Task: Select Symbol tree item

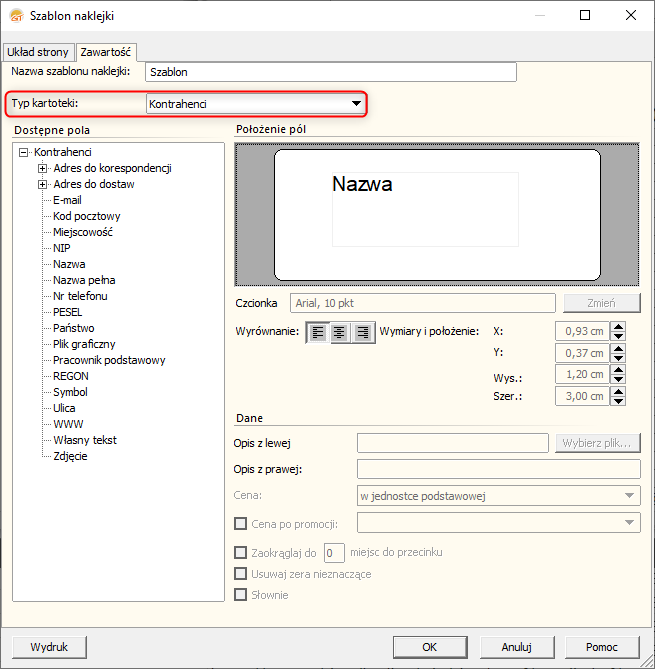Action: click(x=70, y=392)
